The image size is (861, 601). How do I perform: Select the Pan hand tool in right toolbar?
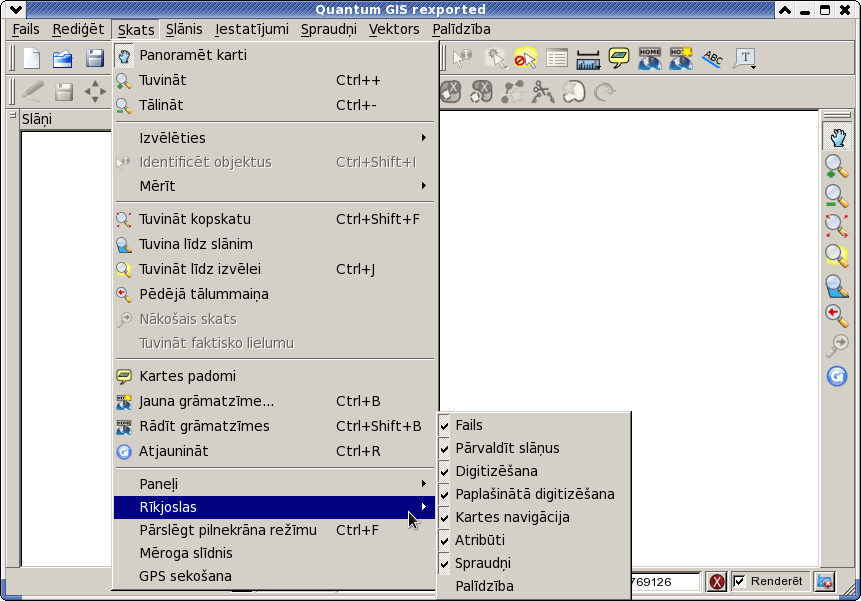(x=837, y=137)
